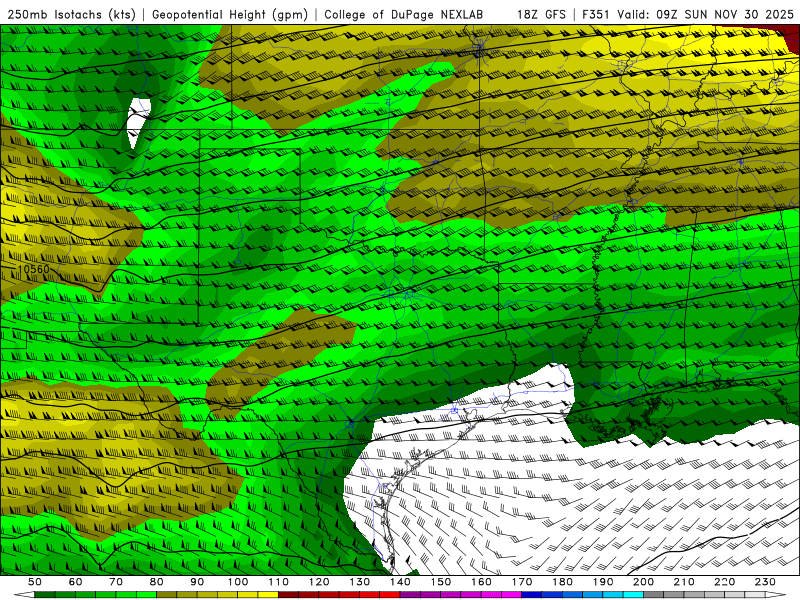Image resolution: width=800 pixels, height=600 pixels.
Task: Click the "250mb Isotachs (kts)" title text
Action: [71, 15]
